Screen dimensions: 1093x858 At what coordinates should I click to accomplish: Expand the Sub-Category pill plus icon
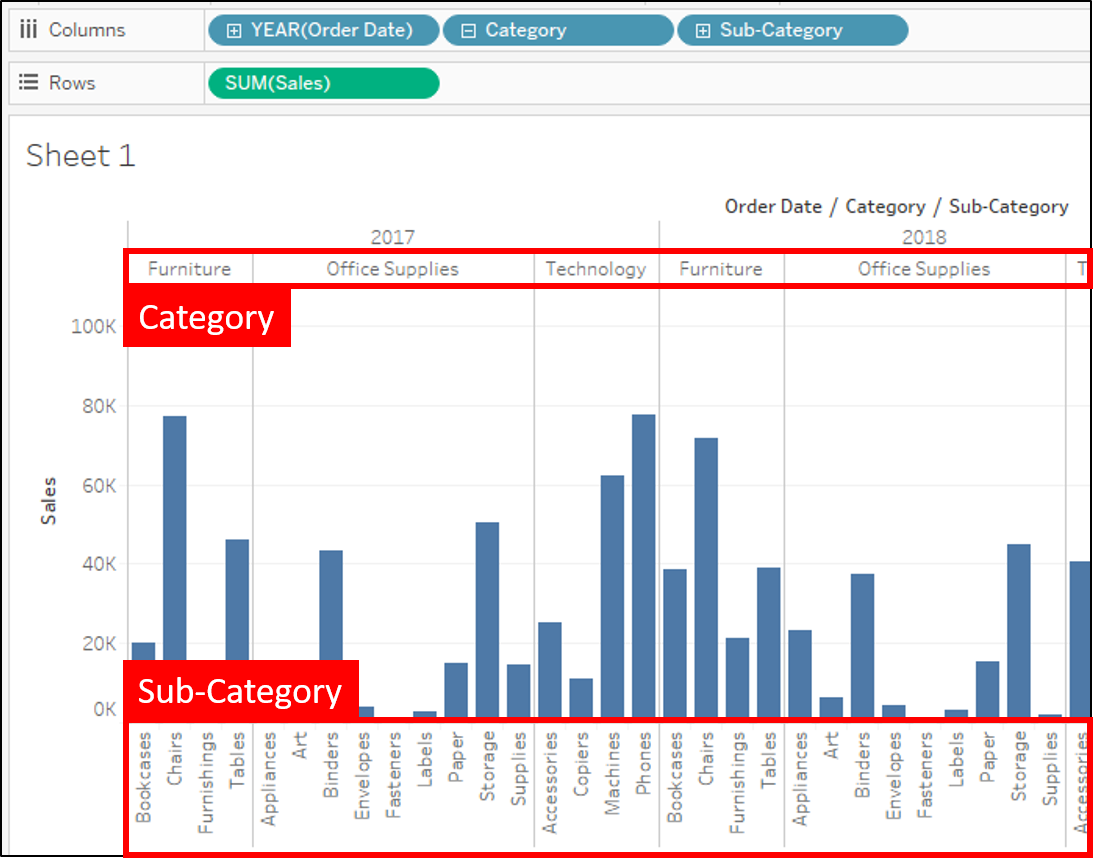coord(702,31)
